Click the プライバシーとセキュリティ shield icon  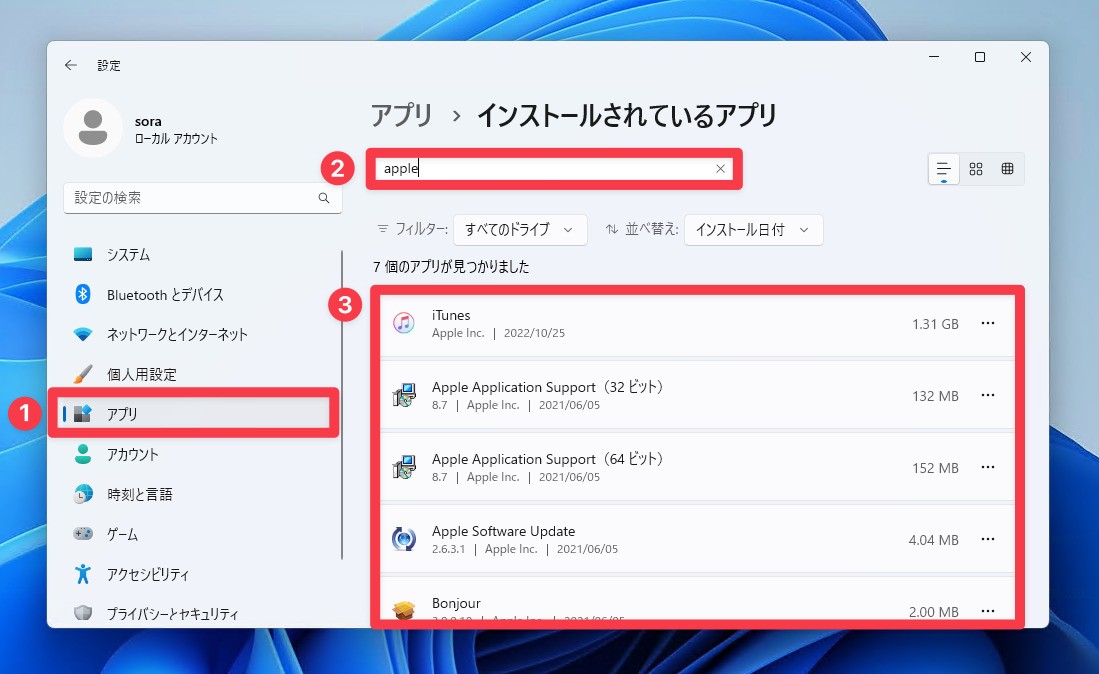(x=83, y=613)
